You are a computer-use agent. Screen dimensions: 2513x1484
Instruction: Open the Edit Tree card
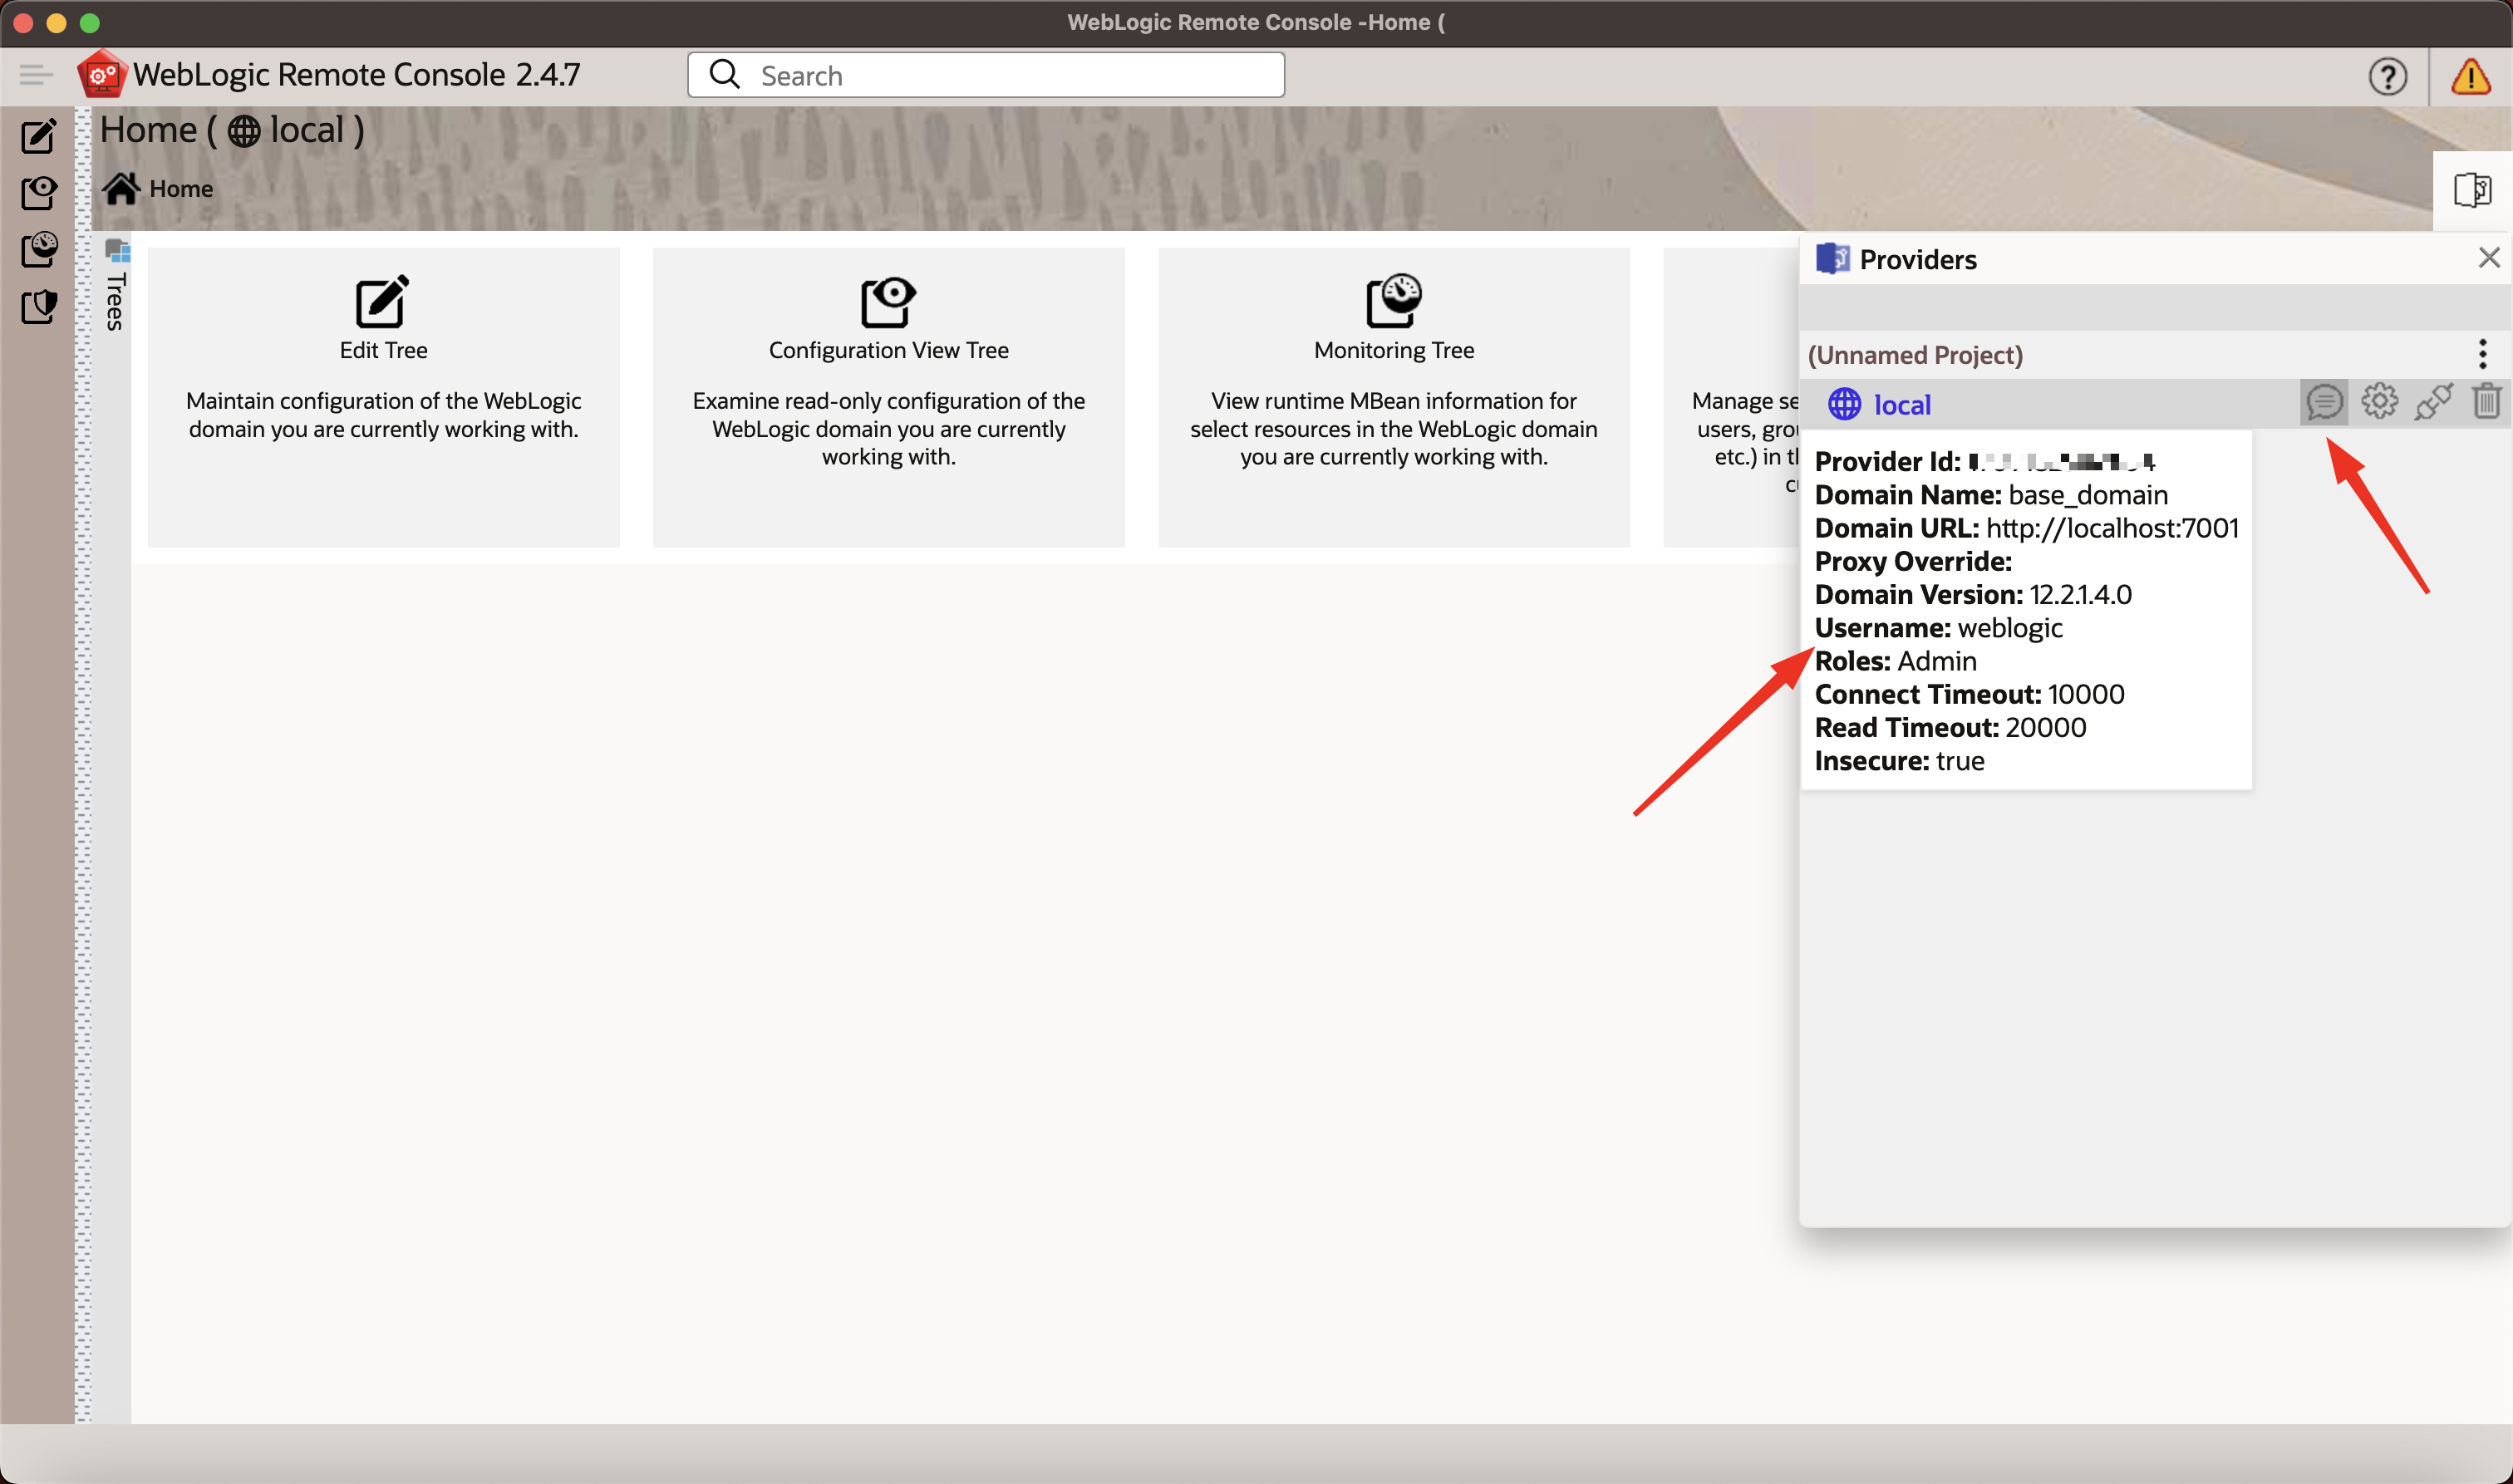coord(383,396)
